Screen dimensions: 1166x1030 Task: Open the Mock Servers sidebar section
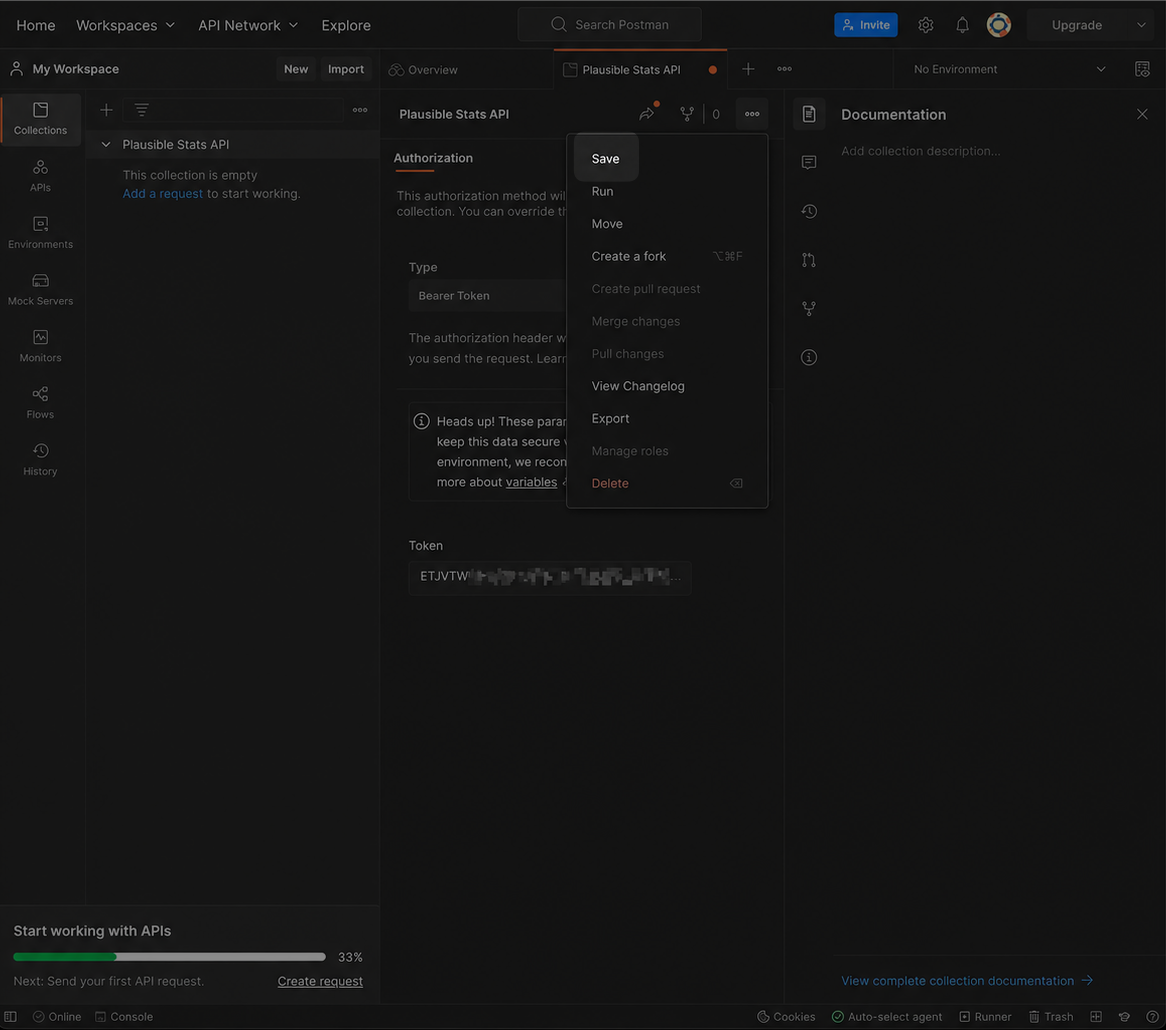click(40, 289)
